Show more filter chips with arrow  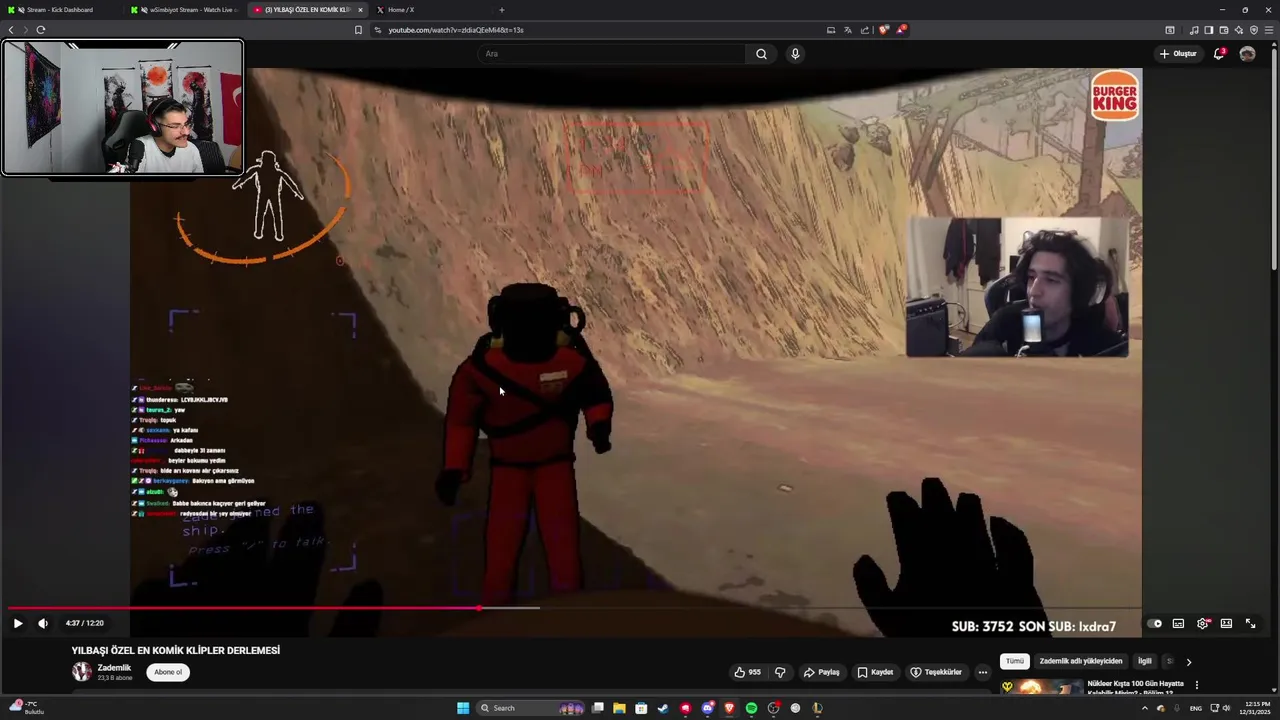tap(1188, 661)
